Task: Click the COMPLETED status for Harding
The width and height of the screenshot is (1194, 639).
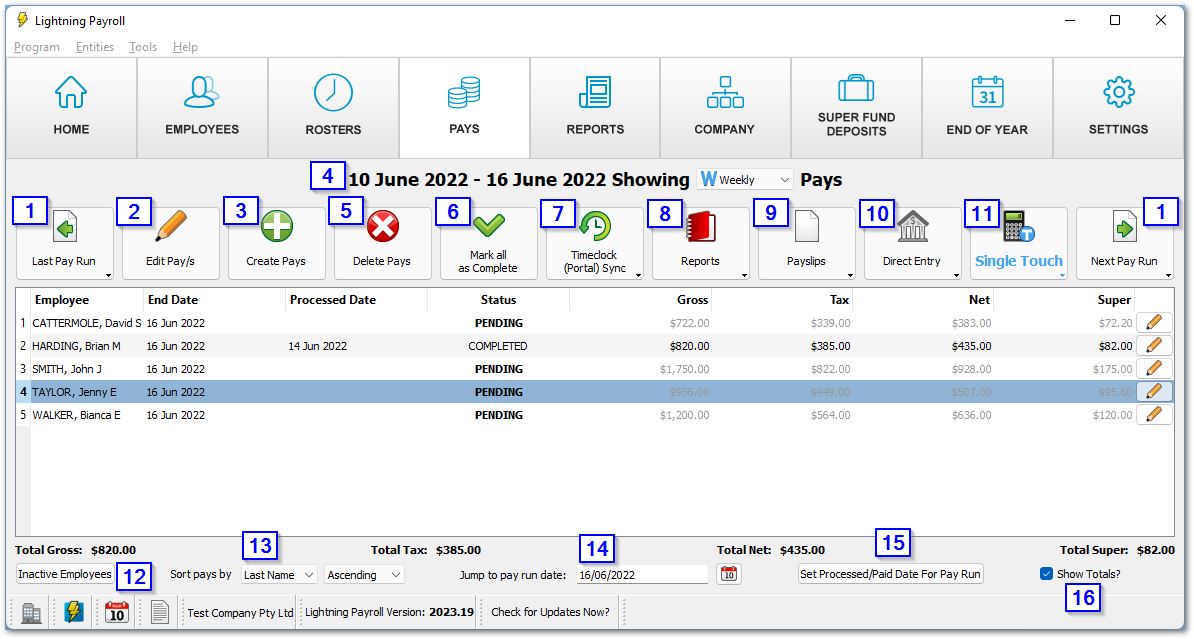Action: [498, 346]
